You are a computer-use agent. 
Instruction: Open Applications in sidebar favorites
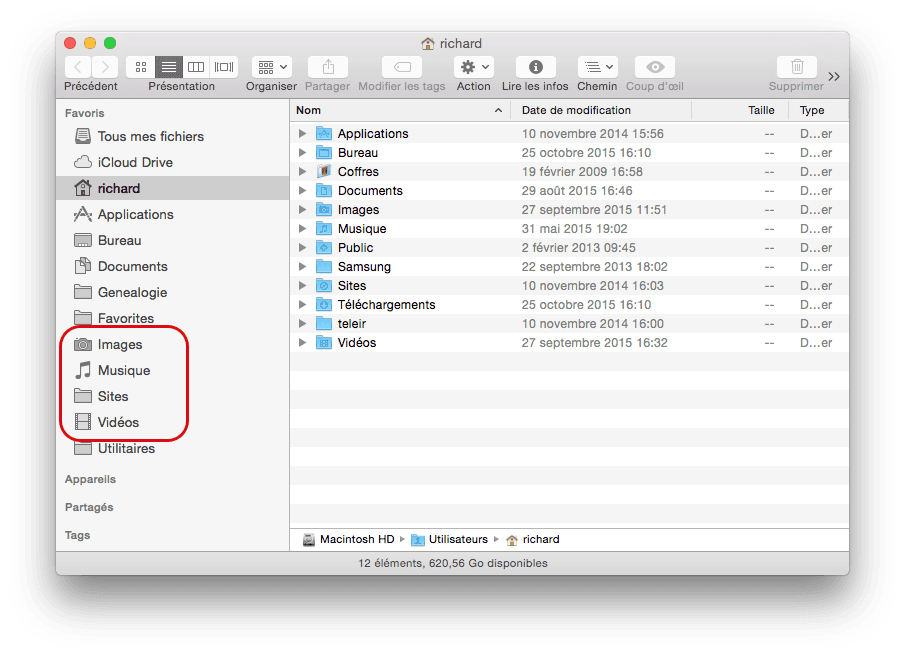tap(173, 214)
